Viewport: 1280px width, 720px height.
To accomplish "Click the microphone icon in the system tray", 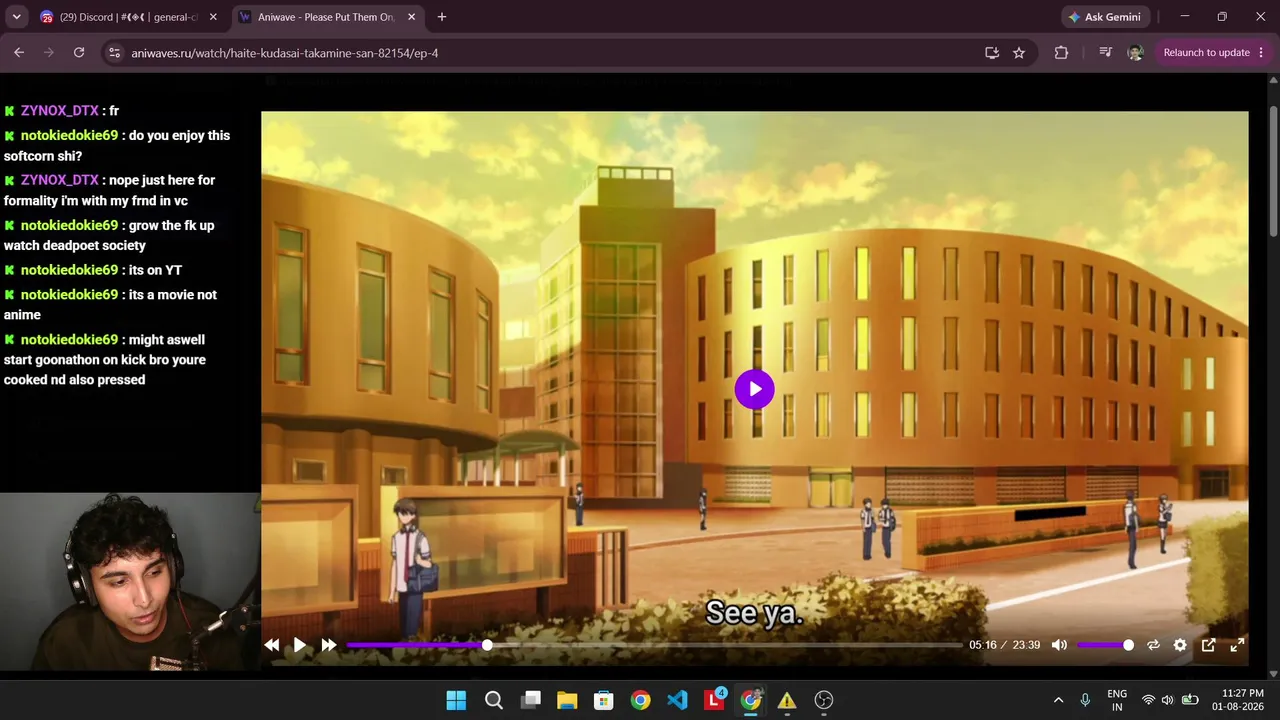I will pos(1085,700).
